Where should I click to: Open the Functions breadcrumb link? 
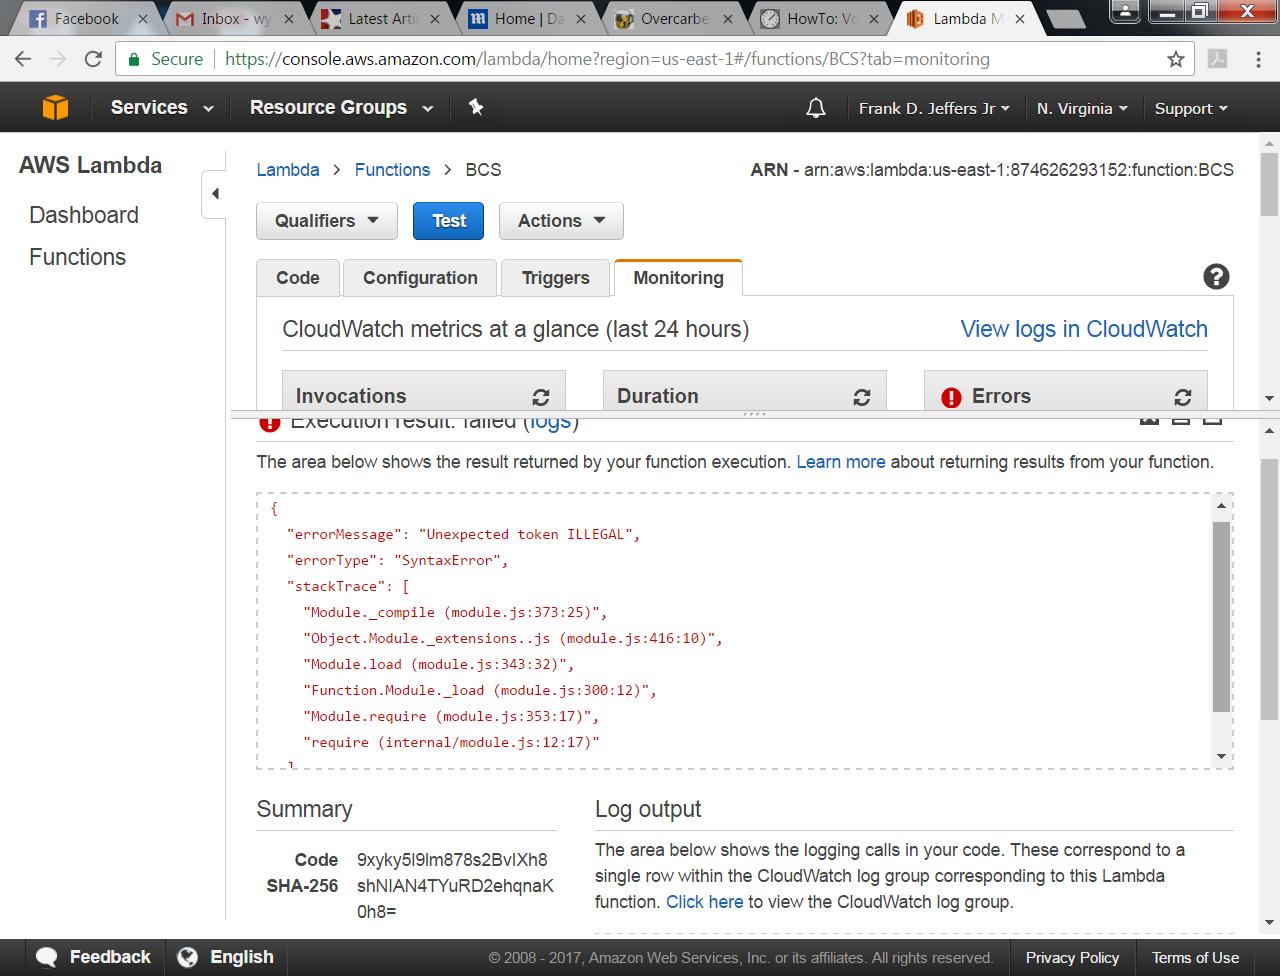[392, 170]
